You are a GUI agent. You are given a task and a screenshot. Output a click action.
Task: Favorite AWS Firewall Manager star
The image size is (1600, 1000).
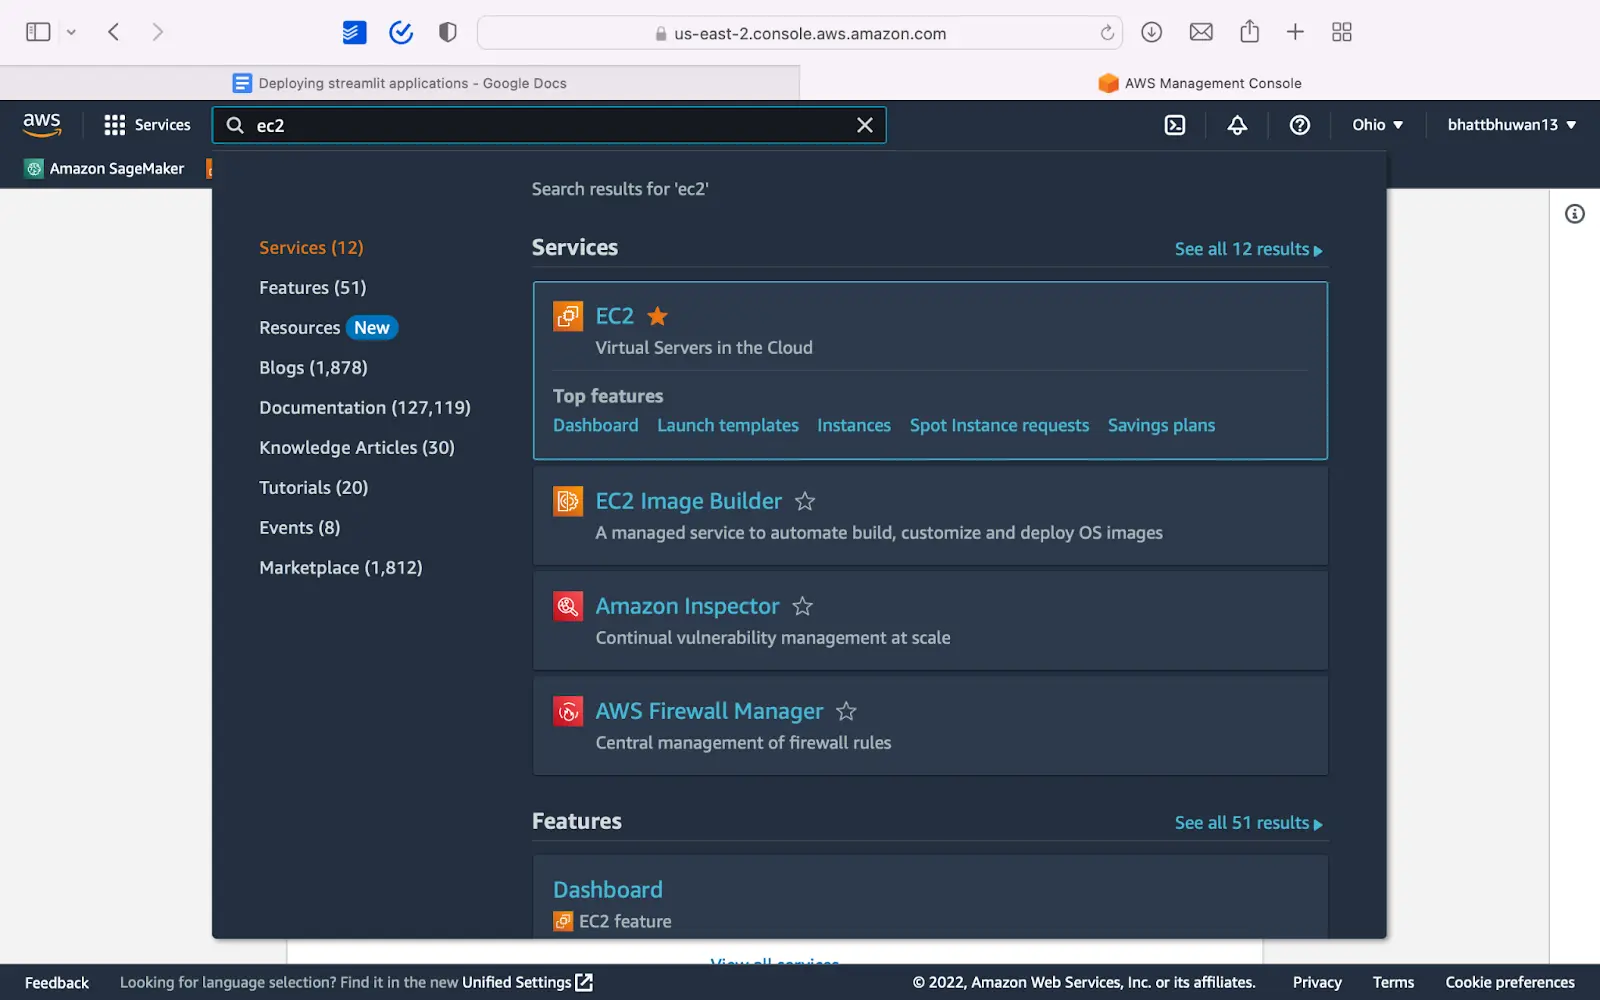pos(846,711)
